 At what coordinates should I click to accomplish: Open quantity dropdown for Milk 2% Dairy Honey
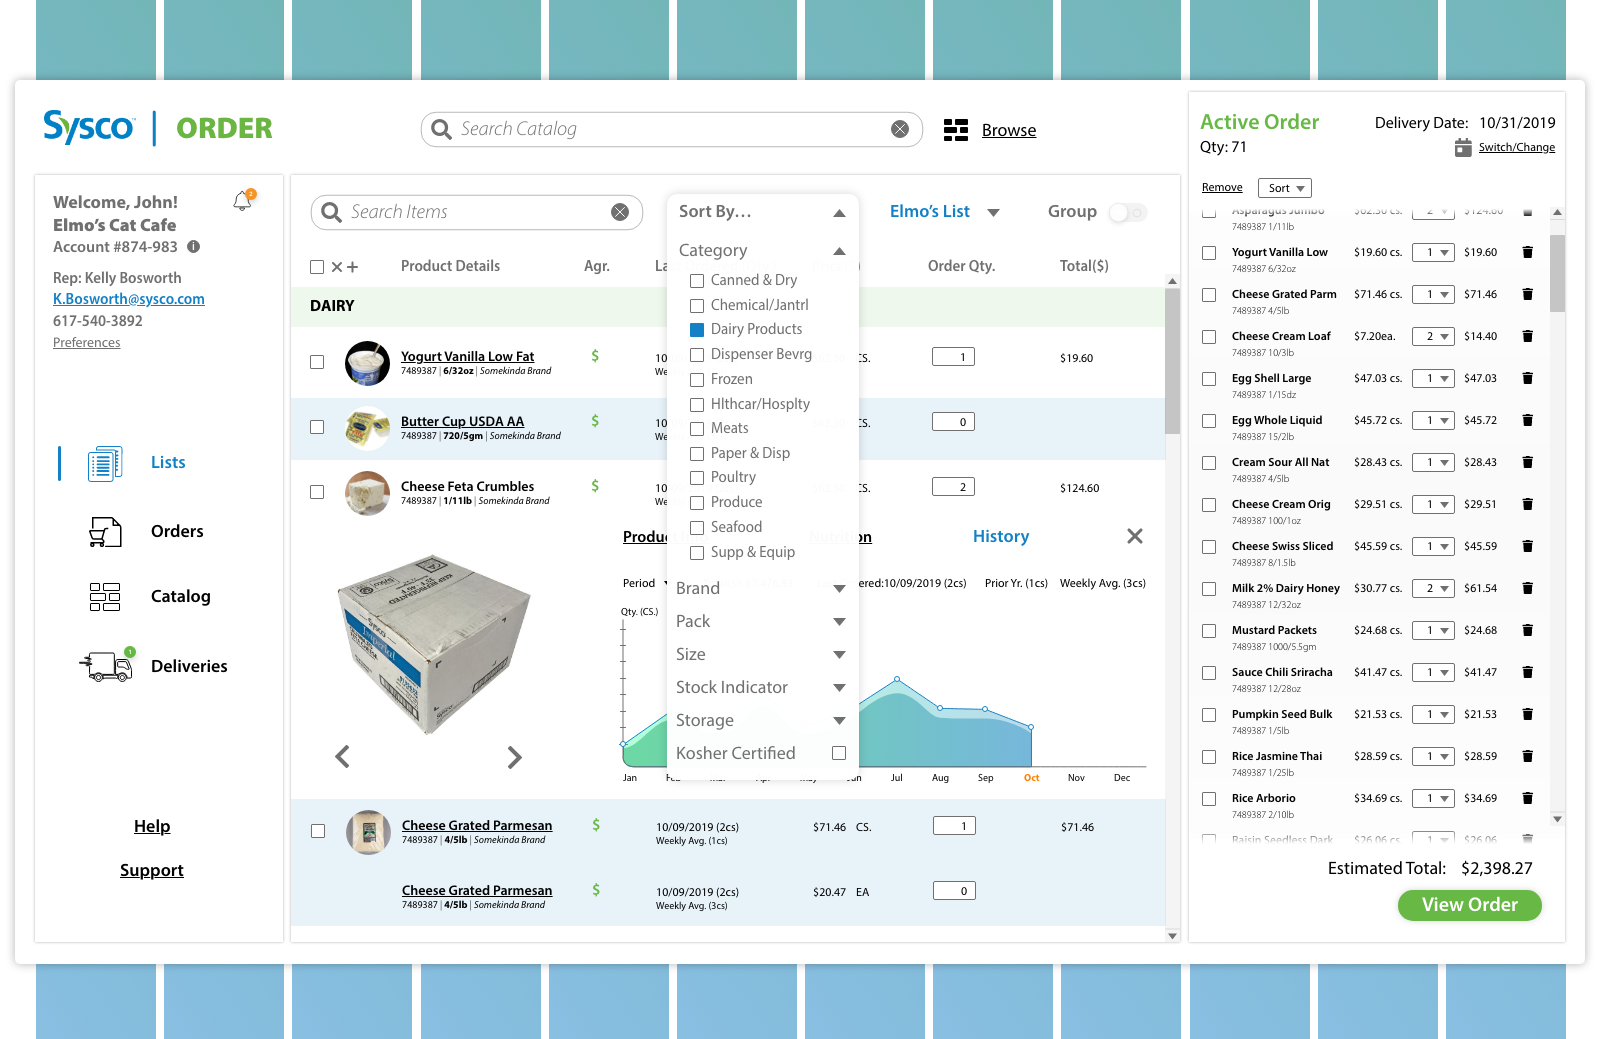(1433, 589)
